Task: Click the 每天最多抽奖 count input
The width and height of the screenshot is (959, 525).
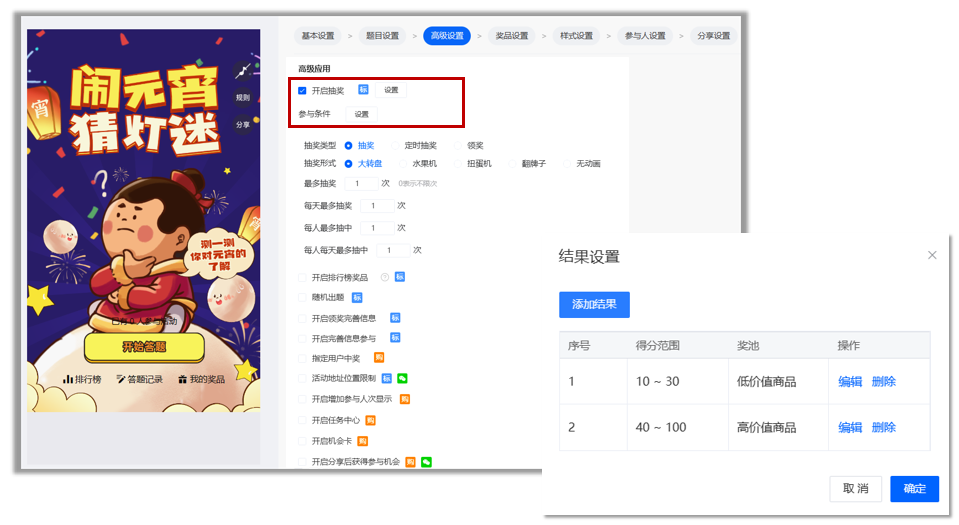Action: coord(377,206)
